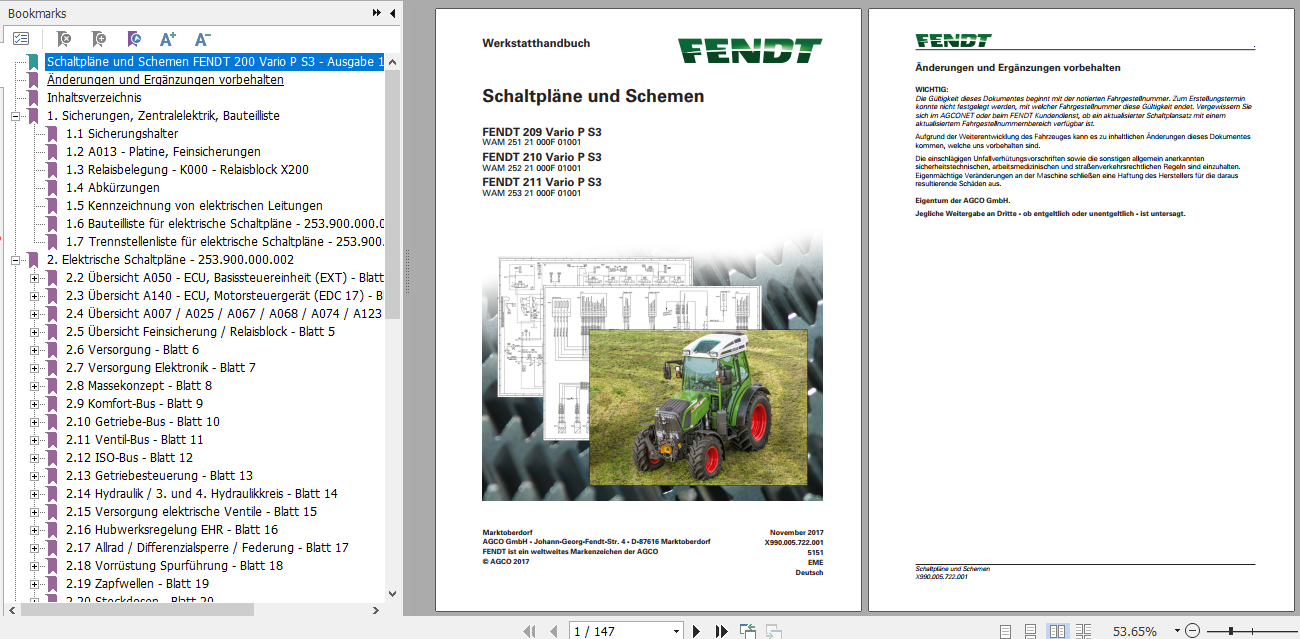This screenshot has width=1300, height=639.
Task: Switch to continuous page view
Action: (x=1031, y=631)
